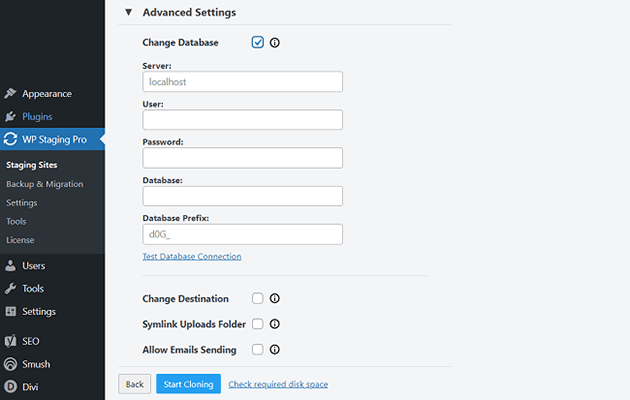Viewport: 630px width, 400px height.
Task: Click the Plugins plug icon
Action: pyautogui.click(x=10, y=116)
